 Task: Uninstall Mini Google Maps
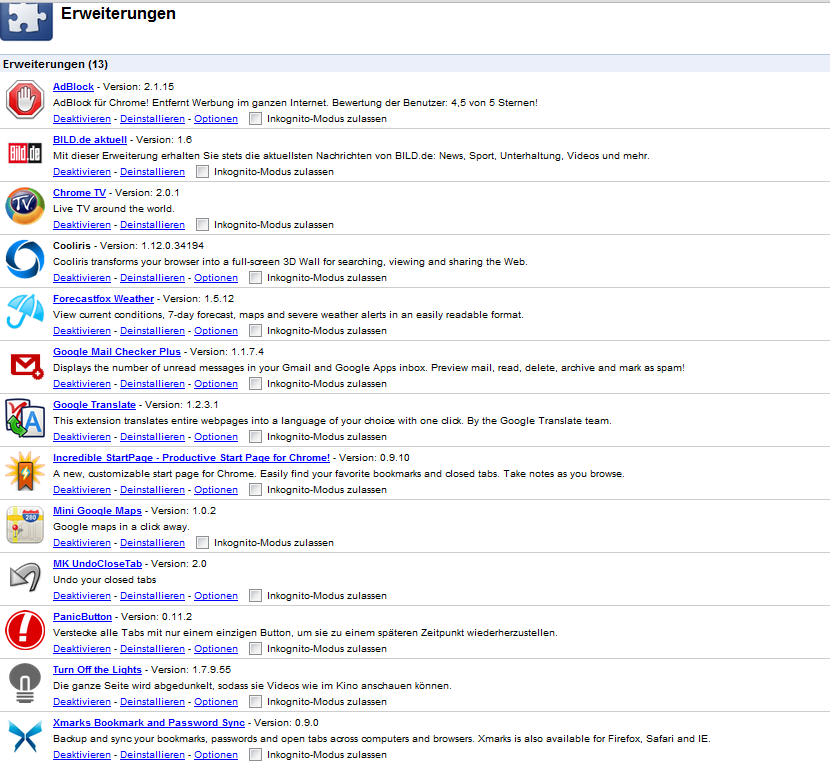coord(152,542)
